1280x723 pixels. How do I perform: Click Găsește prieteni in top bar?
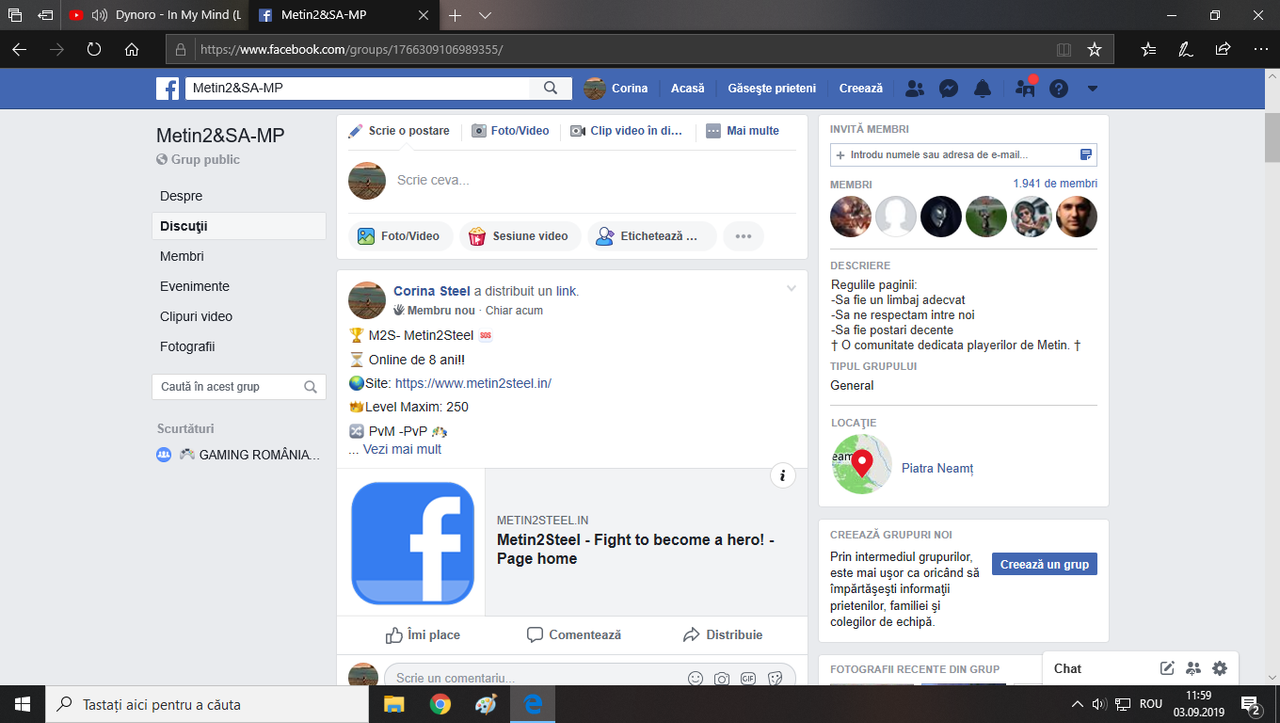pos(772,88)
